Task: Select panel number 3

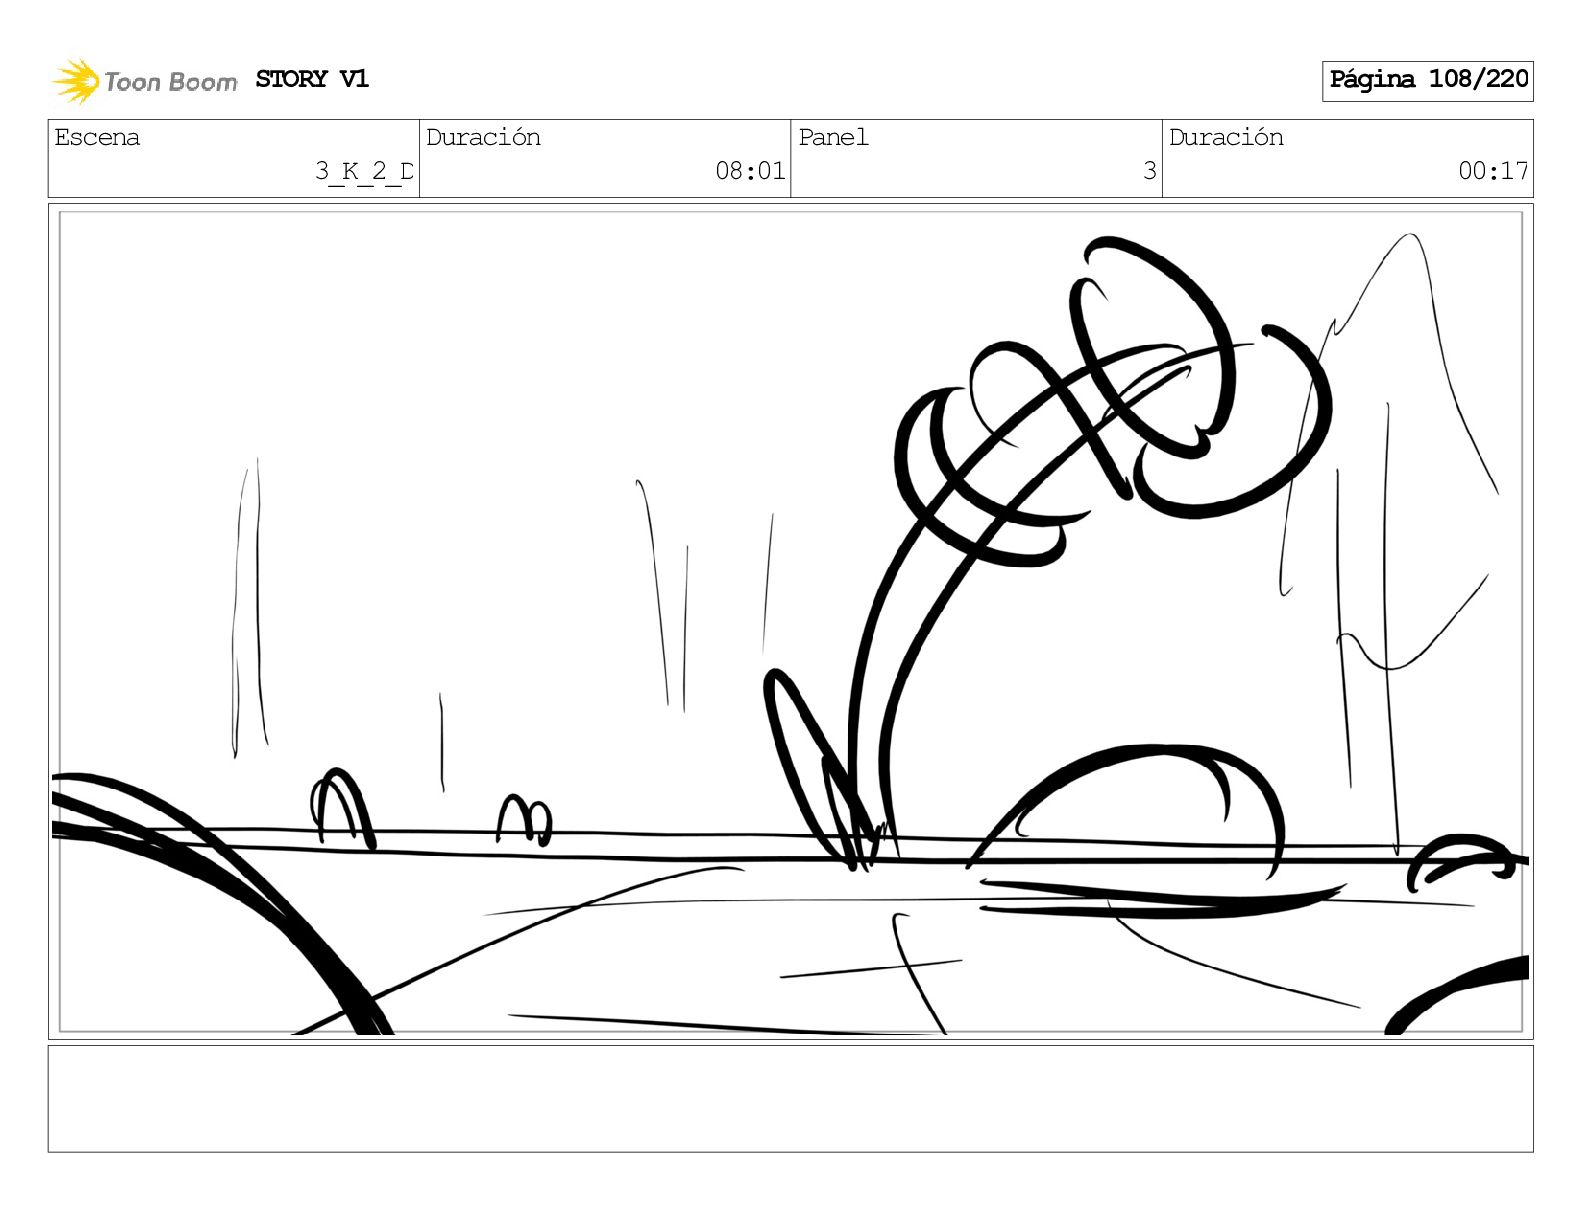Action: pyautogui.click(x=1150, y=171)
